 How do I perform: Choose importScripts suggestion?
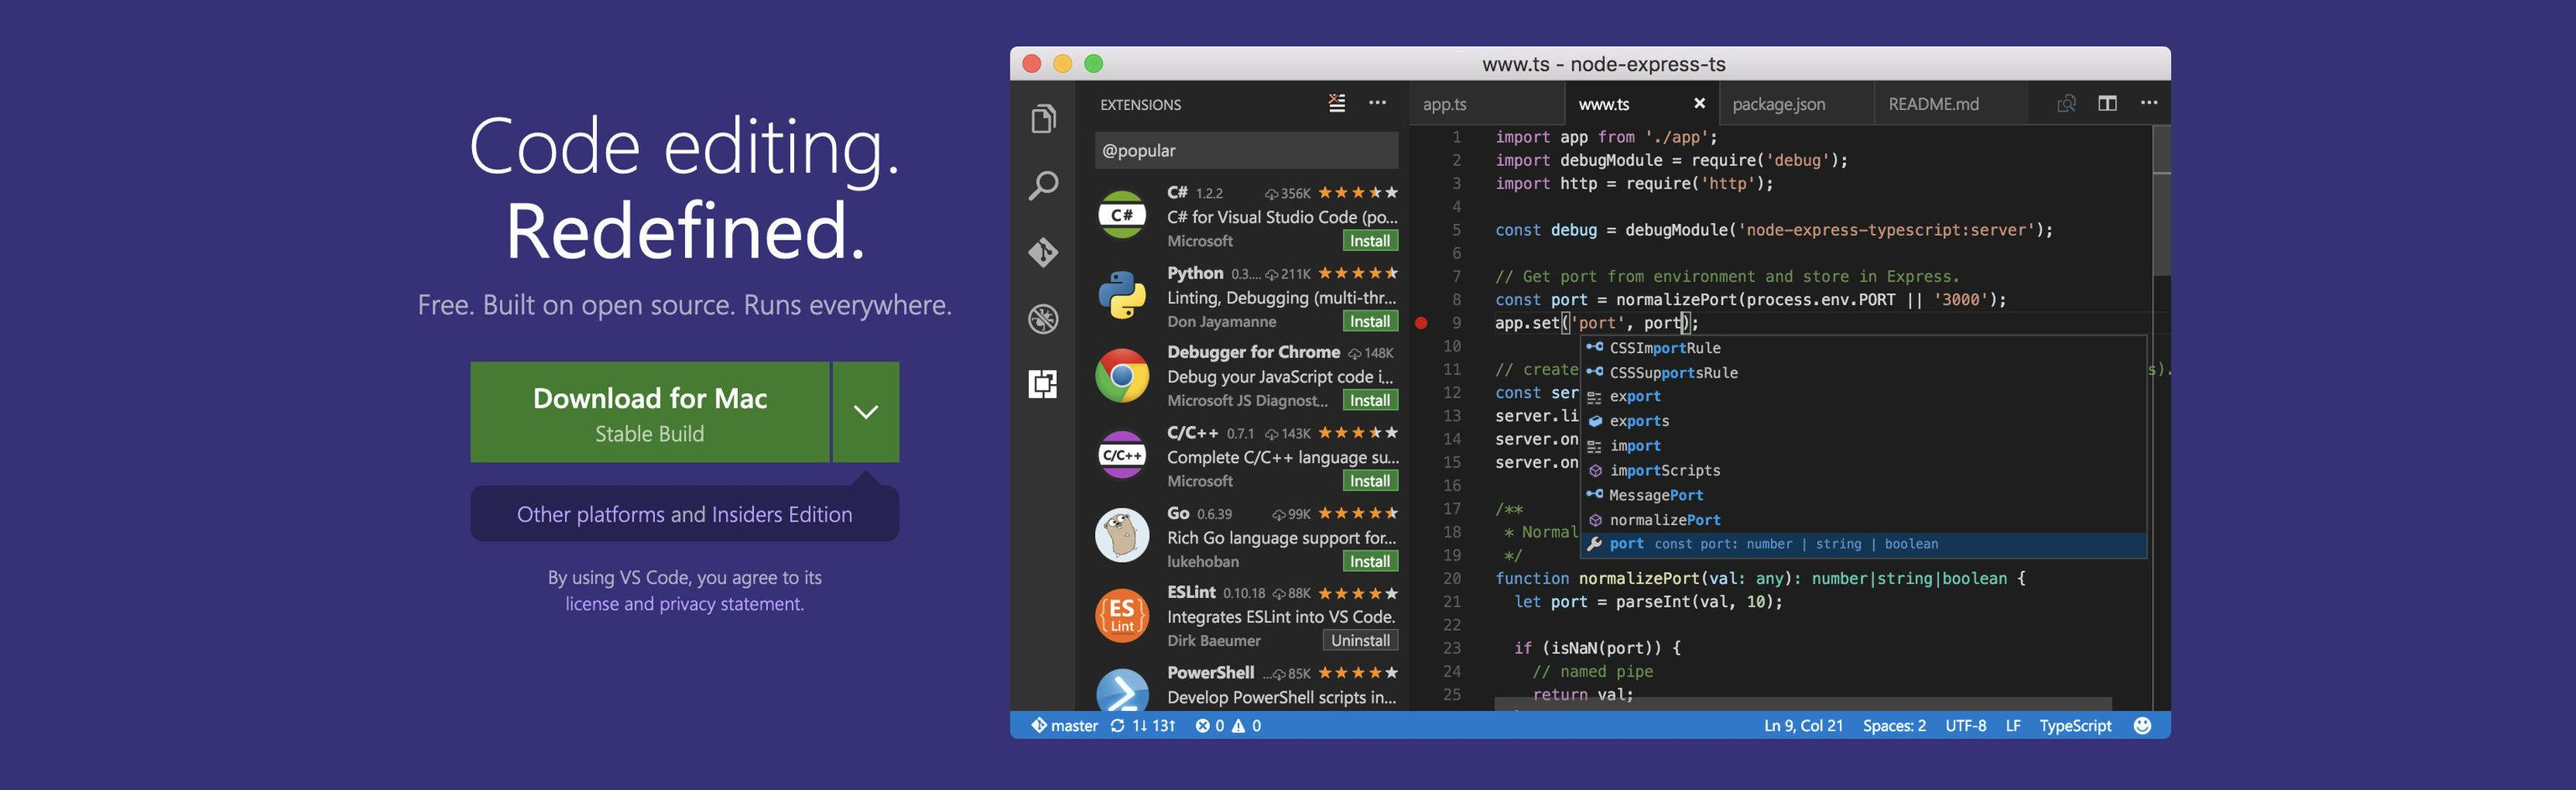click(1862, 470)
